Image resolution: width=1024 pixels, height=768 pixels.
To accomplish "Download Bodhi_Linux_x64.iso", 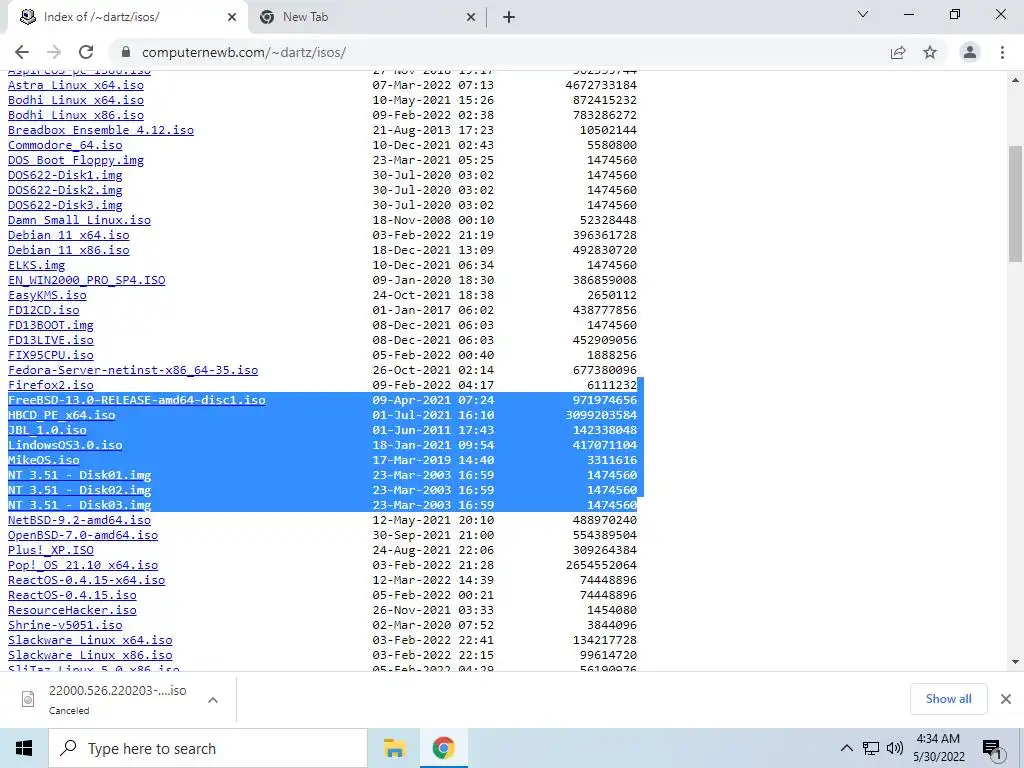I will [76, 100].
